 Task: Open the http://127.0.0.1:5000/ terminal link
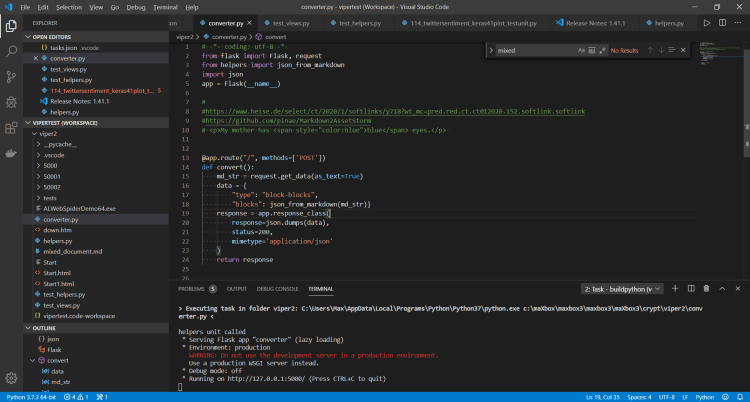[x=266, y=379]
